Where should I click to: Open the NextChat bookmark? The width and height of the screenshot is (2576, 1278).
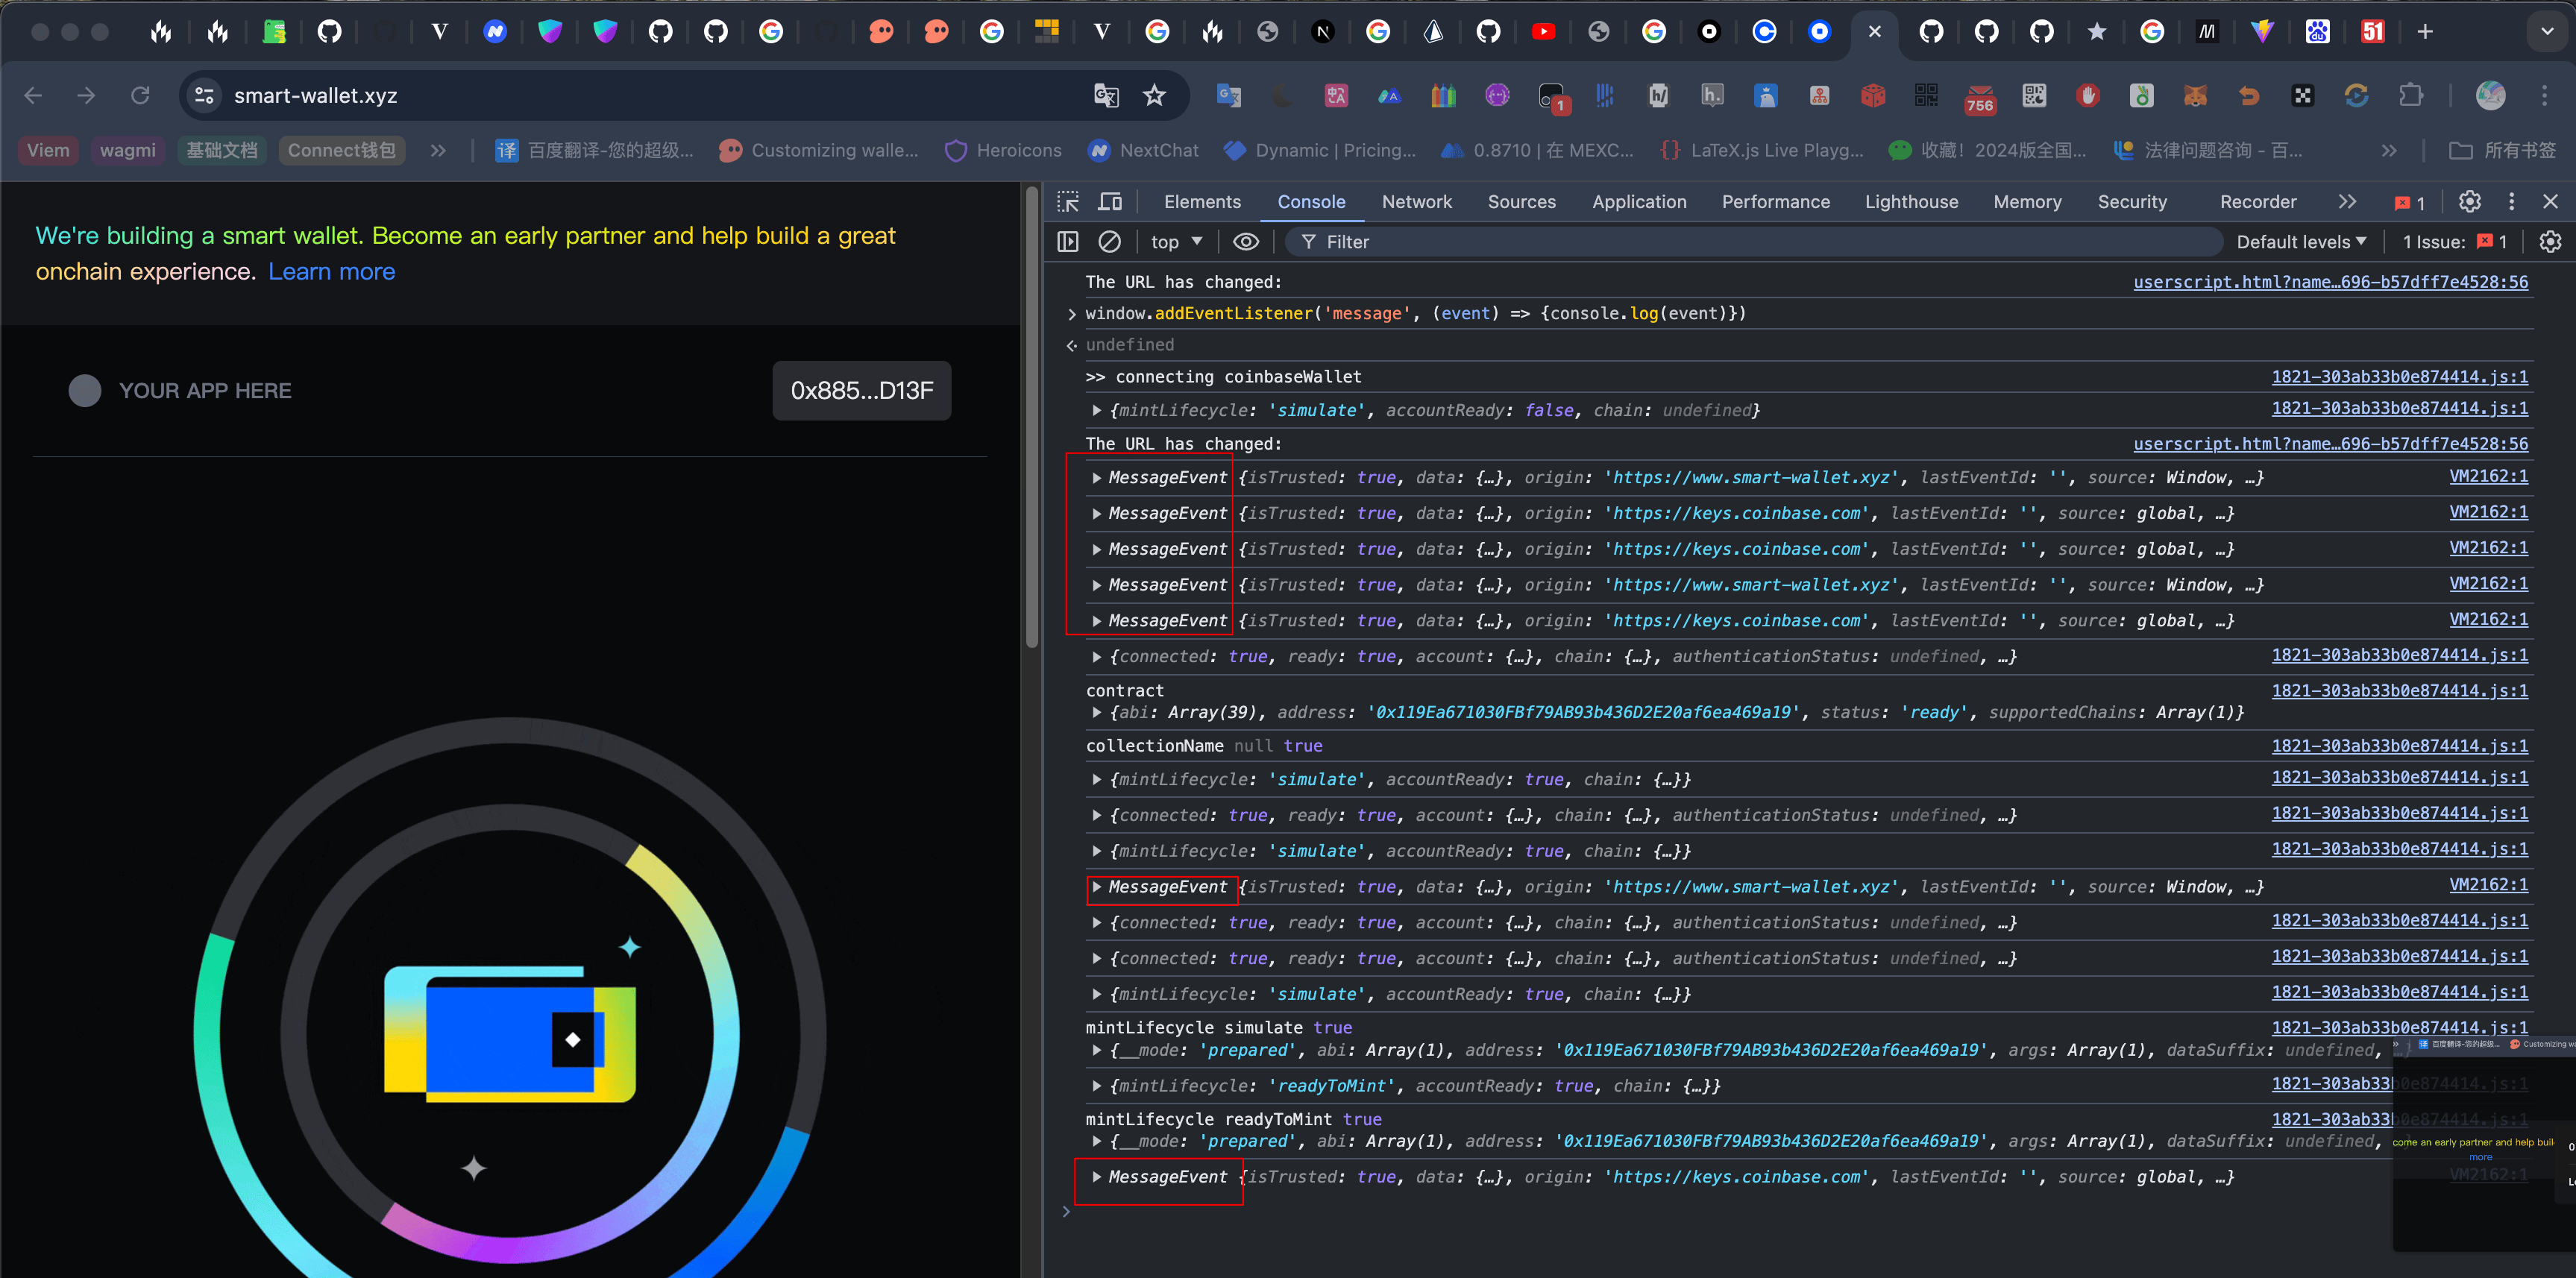pyautogui.click(x=1143, y=150)
